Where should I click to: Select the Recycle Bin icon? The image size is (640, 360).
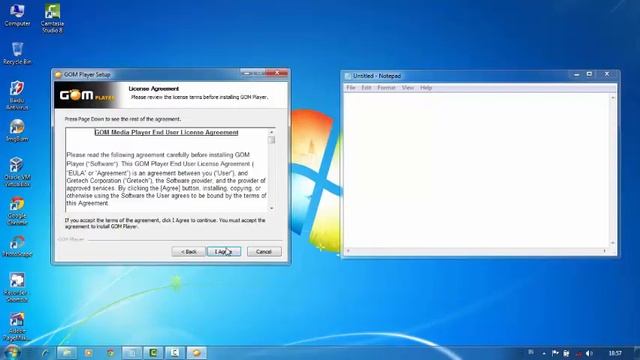[x=17, y=53]
